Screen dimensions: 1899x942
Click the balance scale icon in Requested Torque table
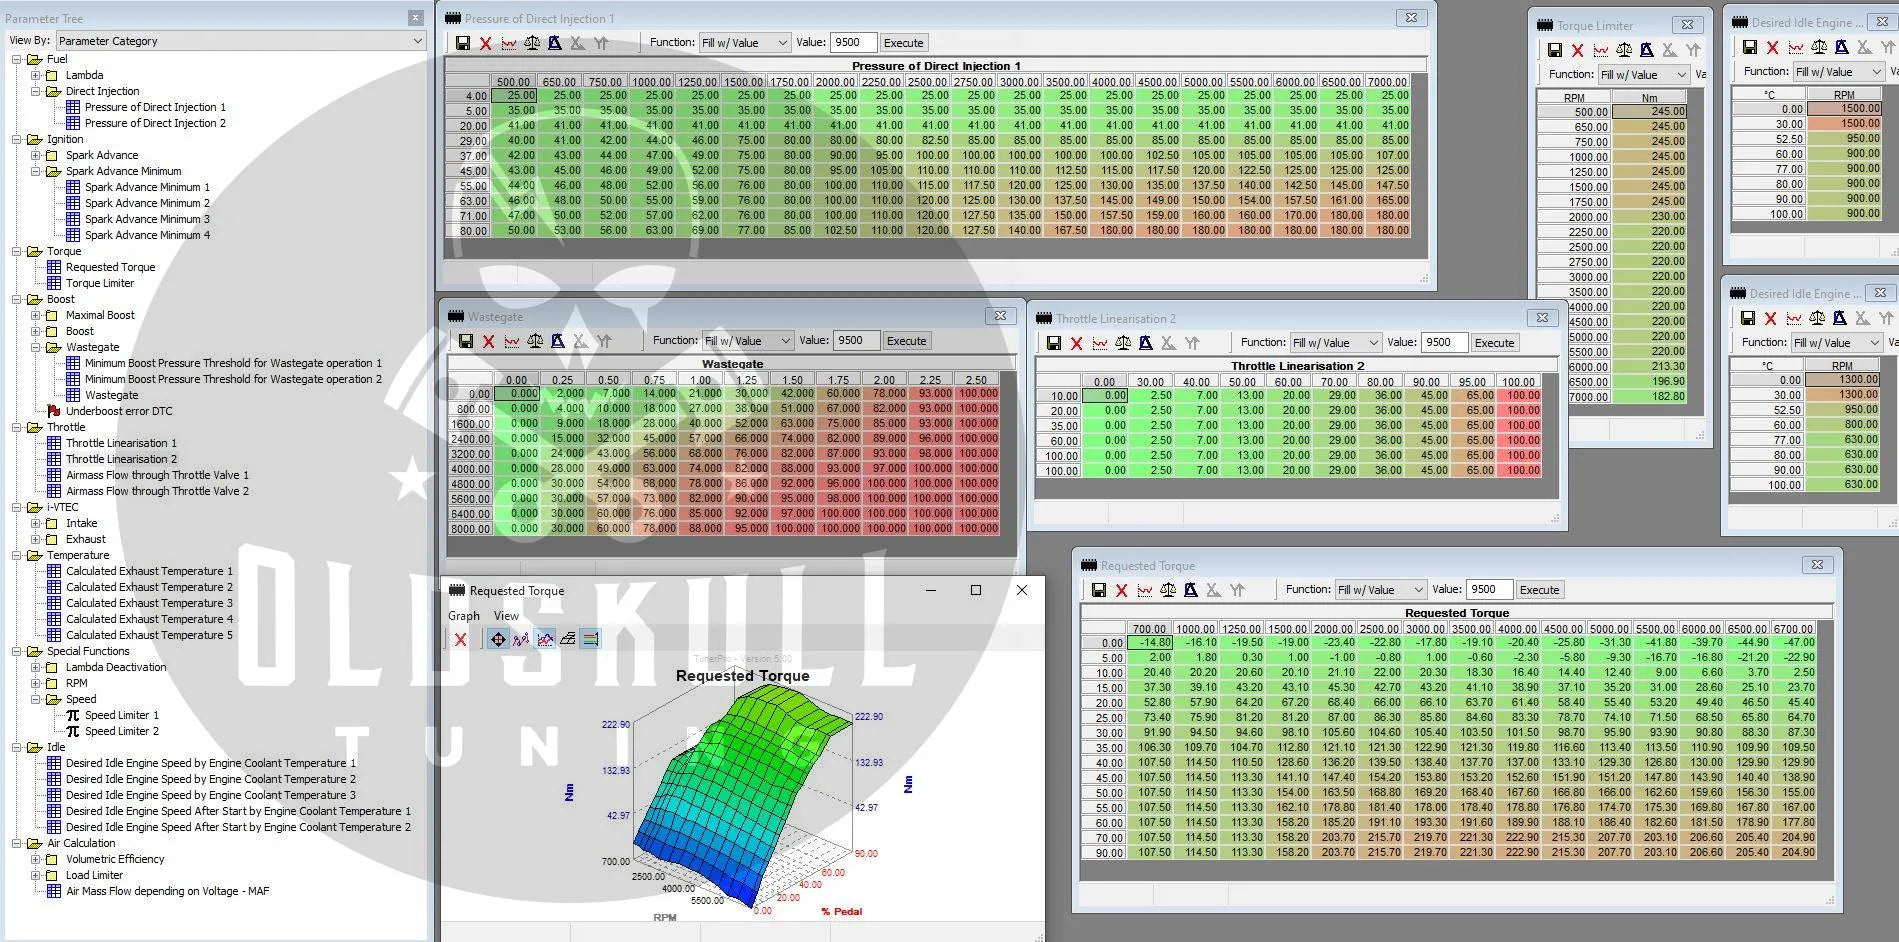(x=1167, y=590)
